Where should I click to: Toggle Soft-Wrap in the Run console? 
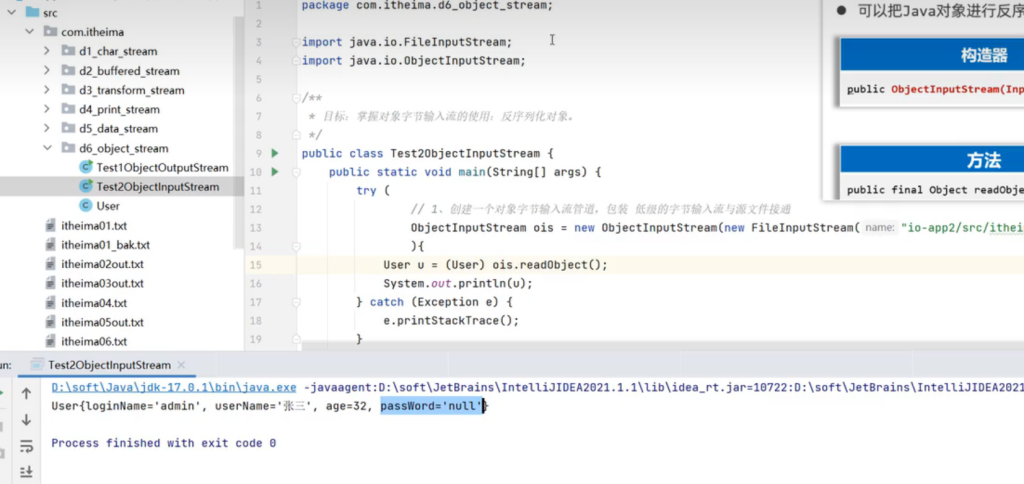click(x=26, y=445)
